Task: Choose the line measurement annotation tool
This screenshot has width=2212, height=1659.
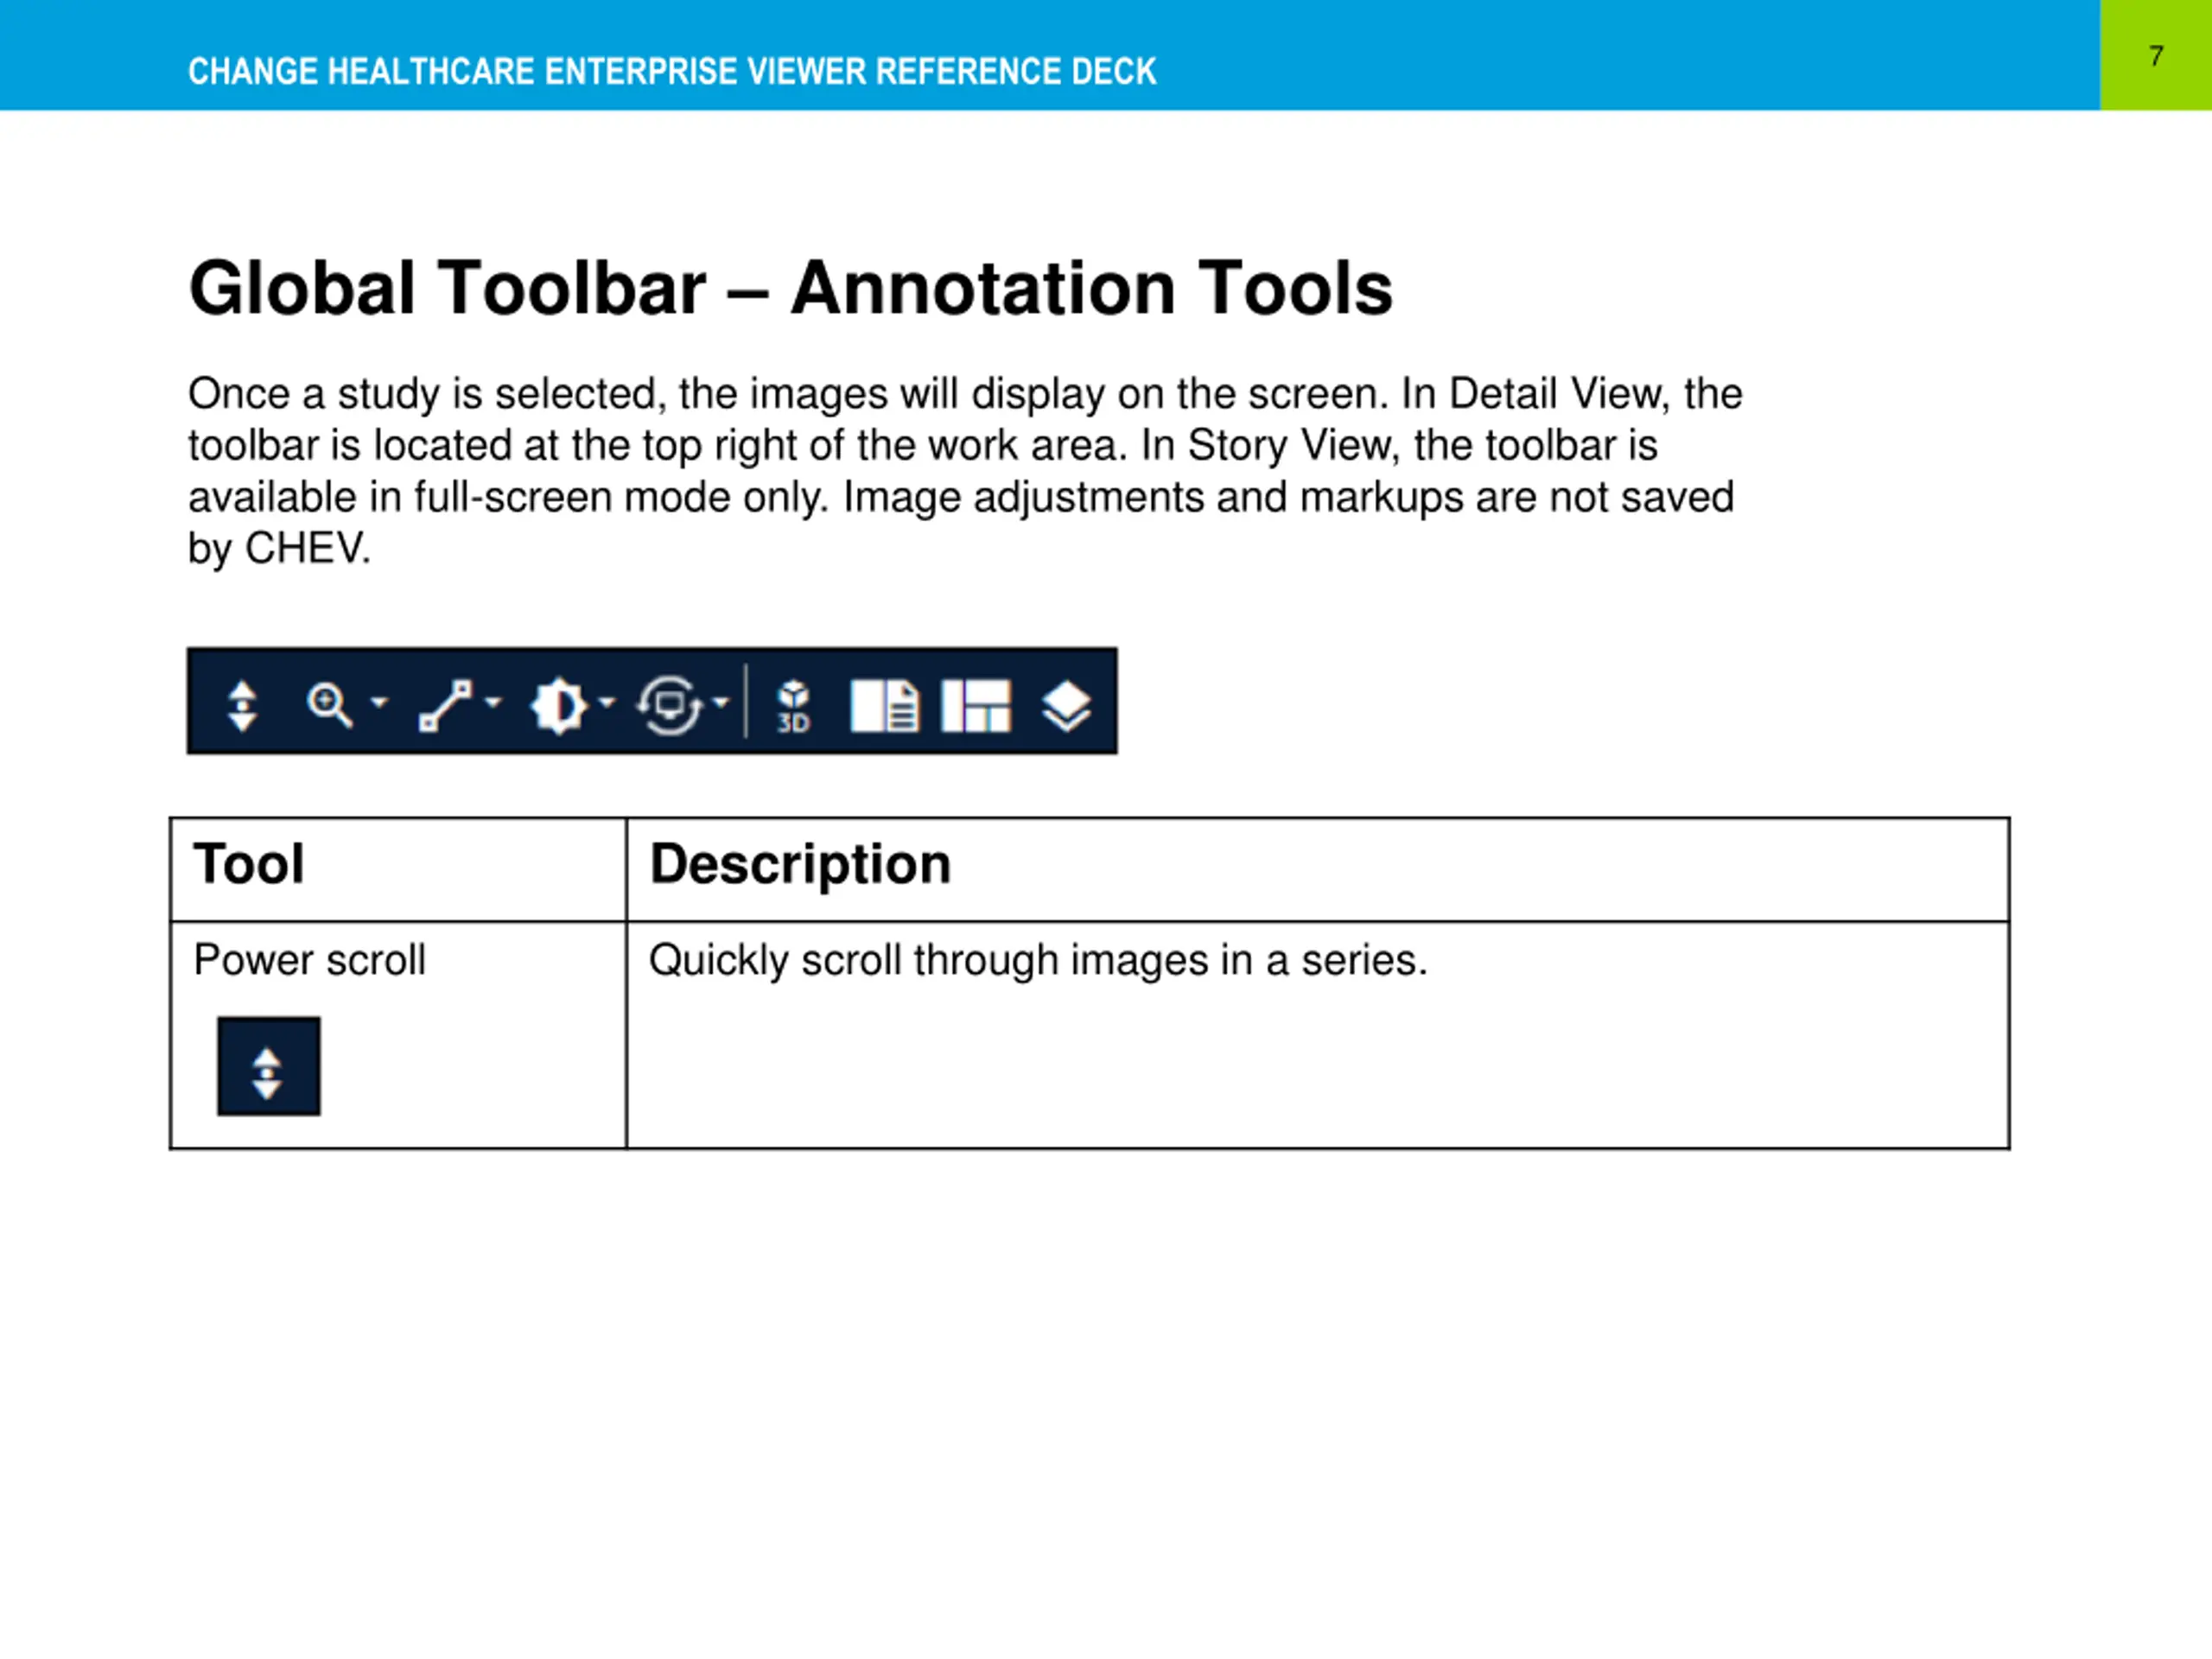Action: pos(445,705)
